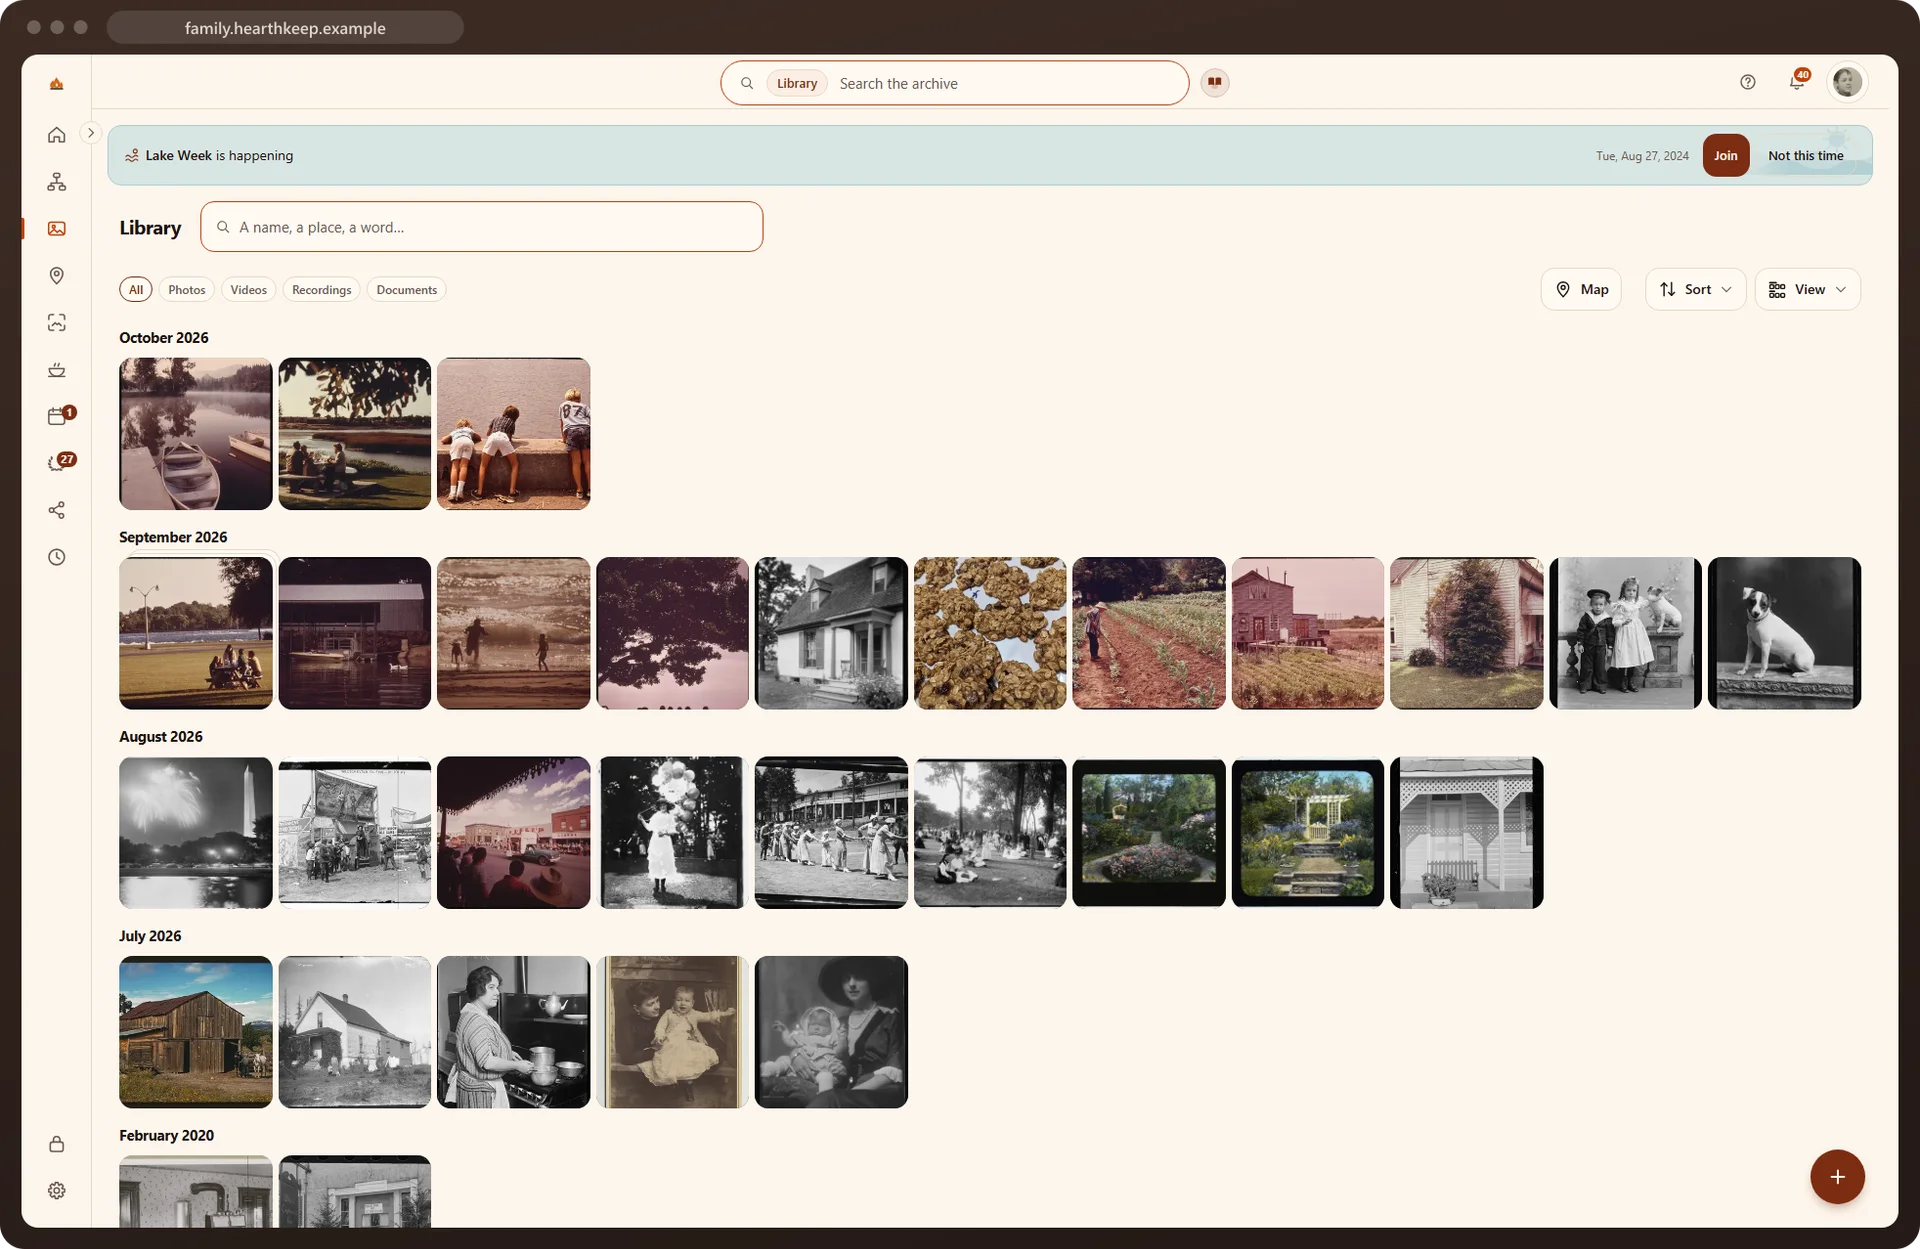Image resolution: width=1920 pixels, height=1249 pixels.
Task: Open the fireworks monument photo in August 2026
Action: [196, 833]
